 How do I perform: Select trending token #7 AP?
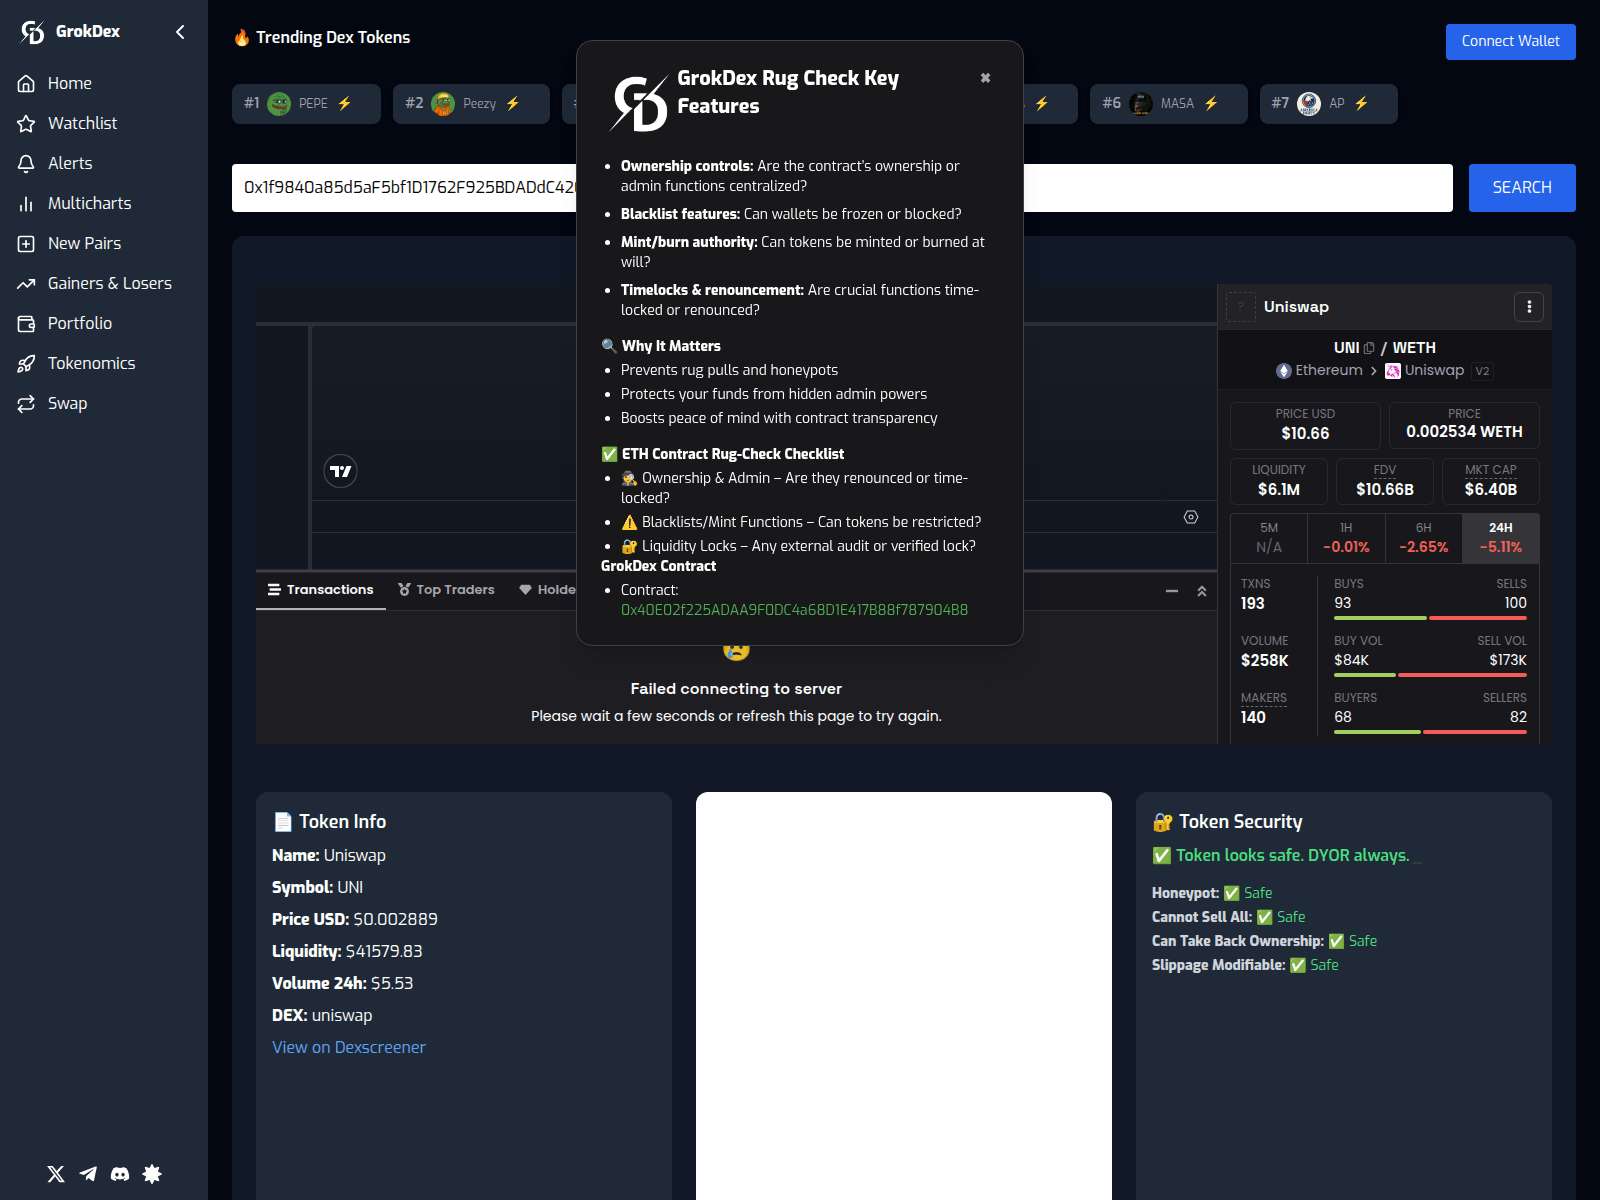pyautogui.click(x=1328, y=103)
